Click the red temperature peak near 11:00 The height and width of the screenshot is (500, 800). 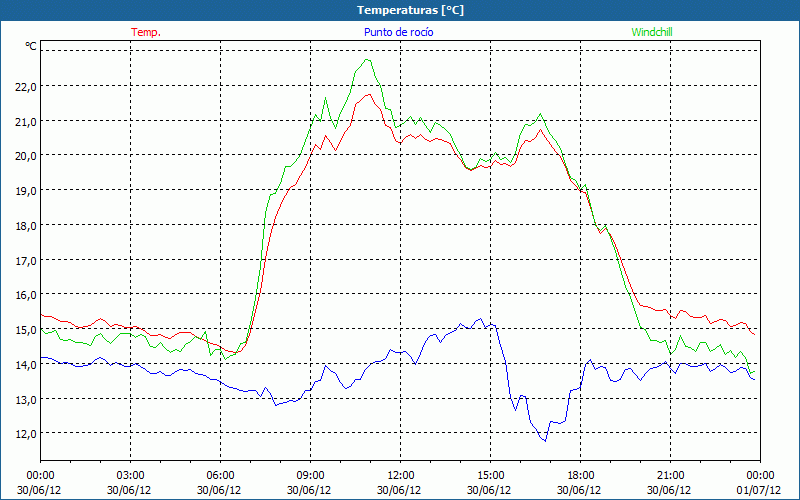coord(369,94)
